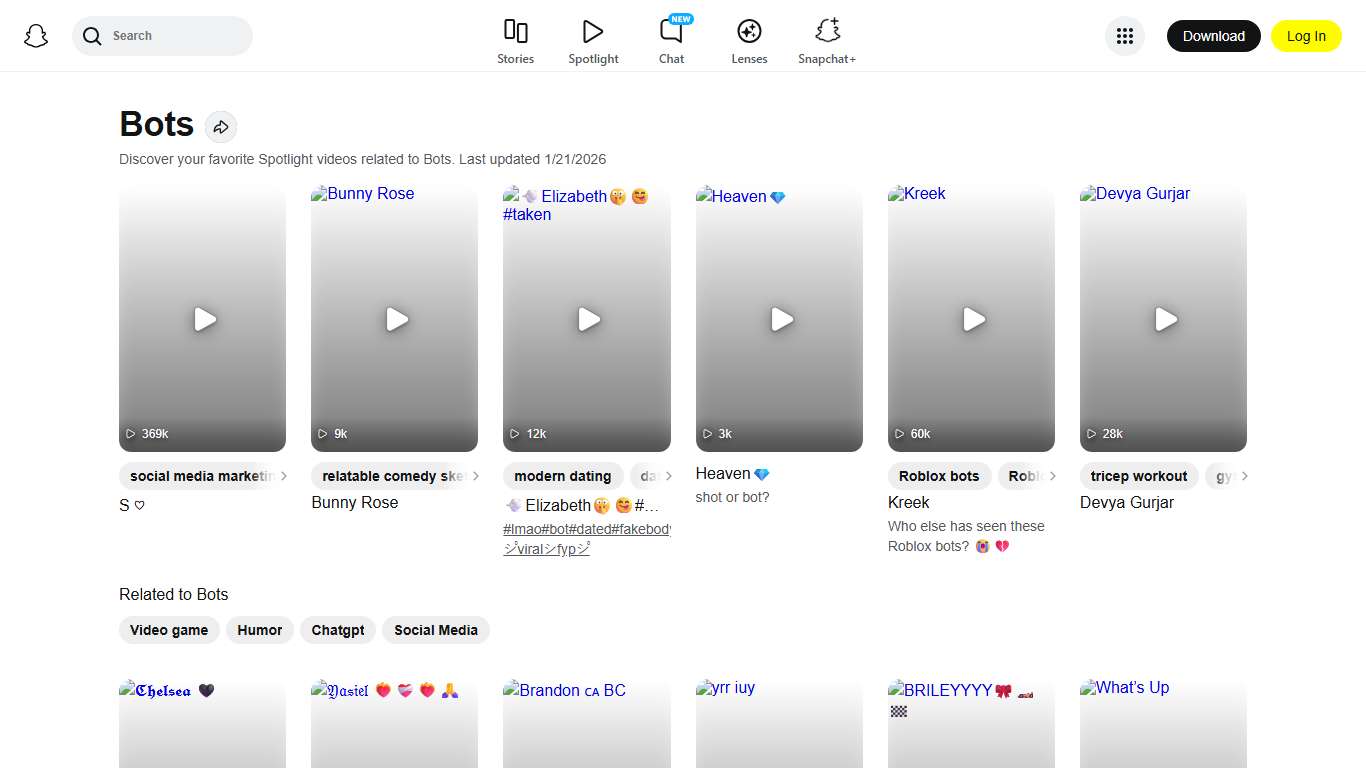
Task: Expand tags next to relatable comedy sketches
Action: pyautogui.click(x=474, y=476)
